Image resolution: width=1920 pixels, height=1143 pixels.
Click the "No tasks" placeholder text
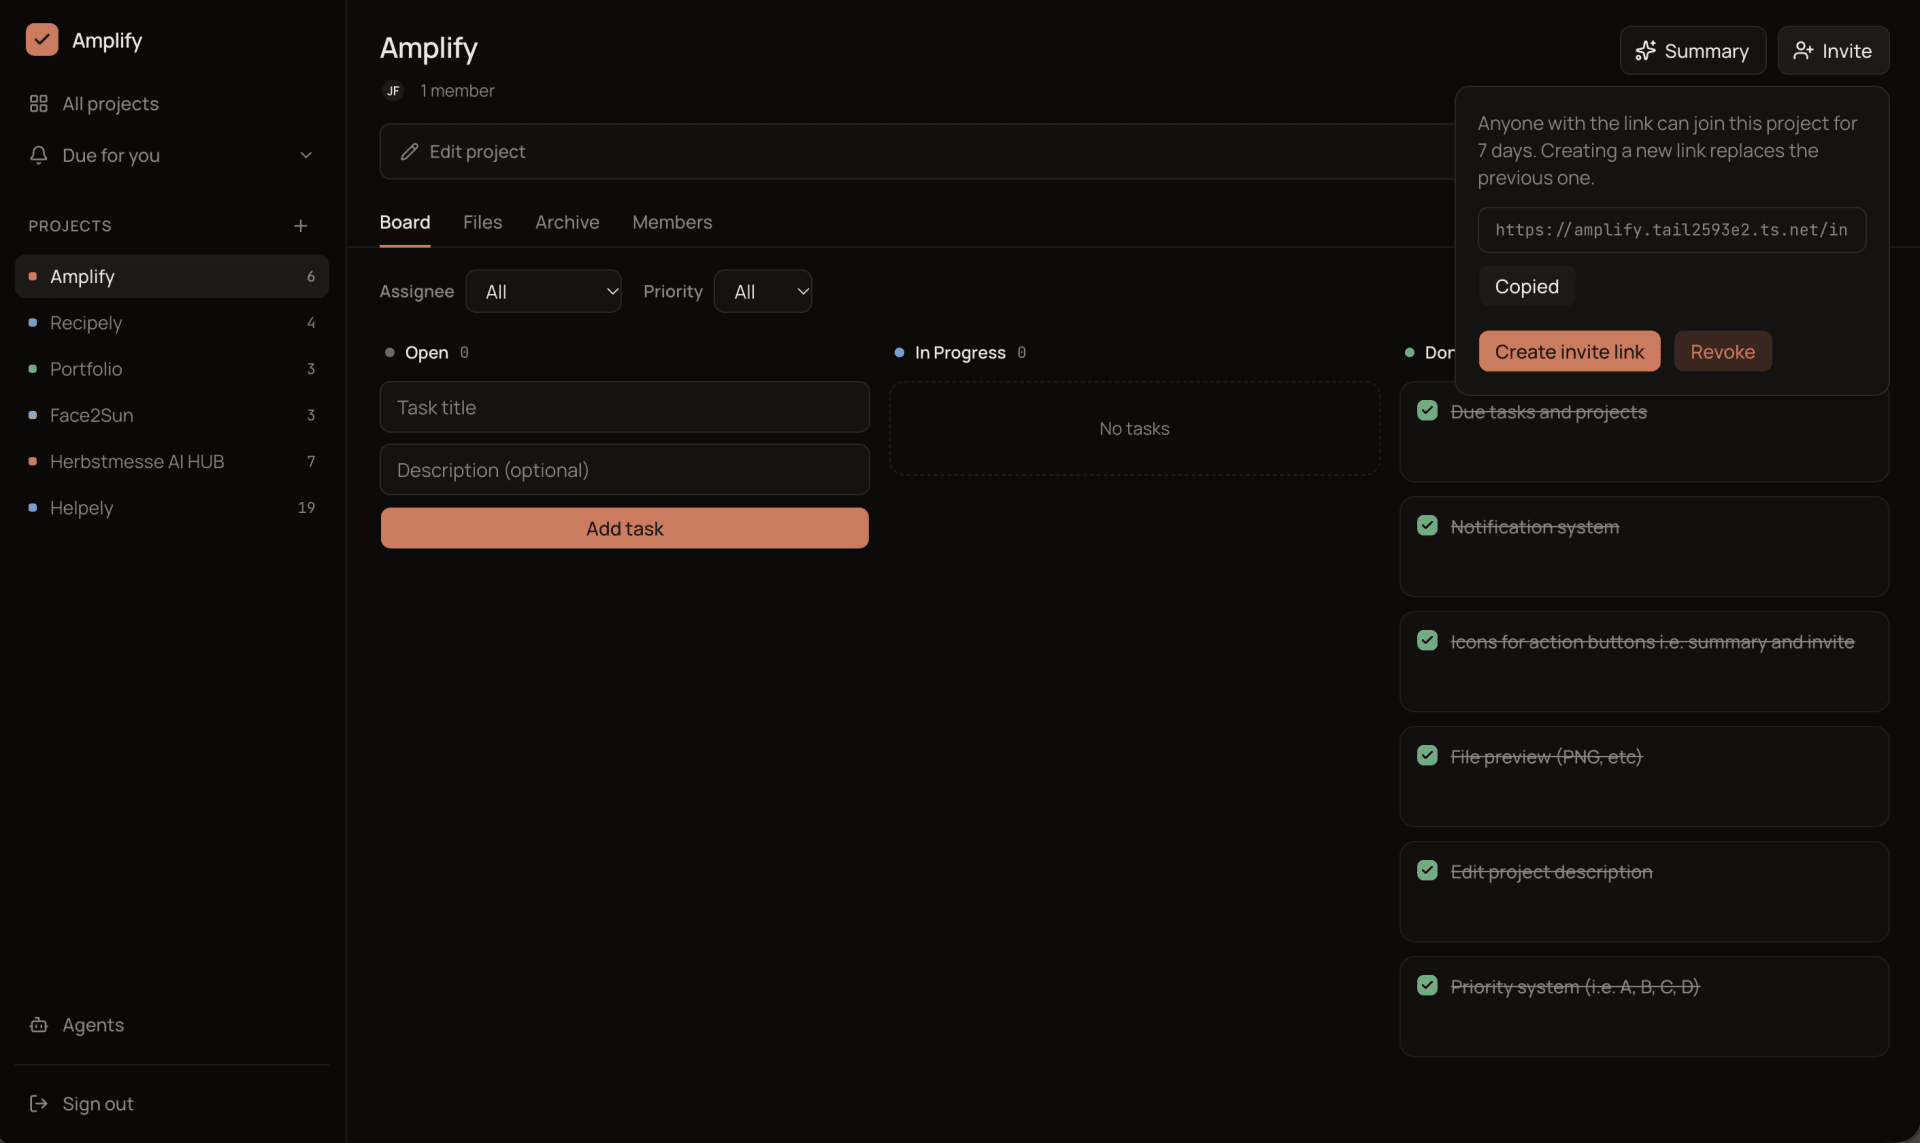click(x=1134, y=429)
